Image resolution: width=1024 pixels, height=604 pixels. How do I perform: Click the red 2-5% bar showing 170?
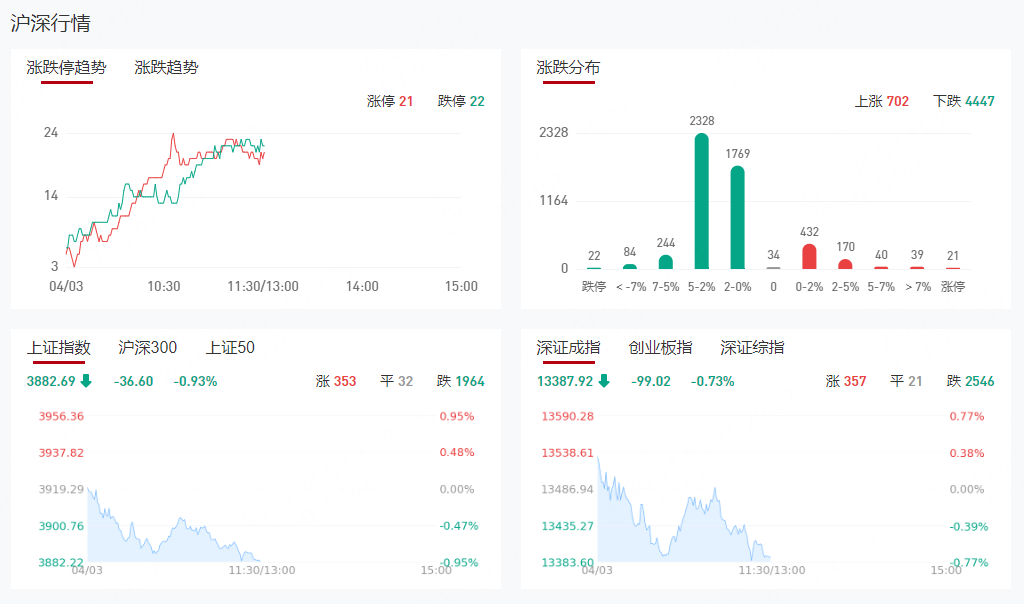coord(845,264)
